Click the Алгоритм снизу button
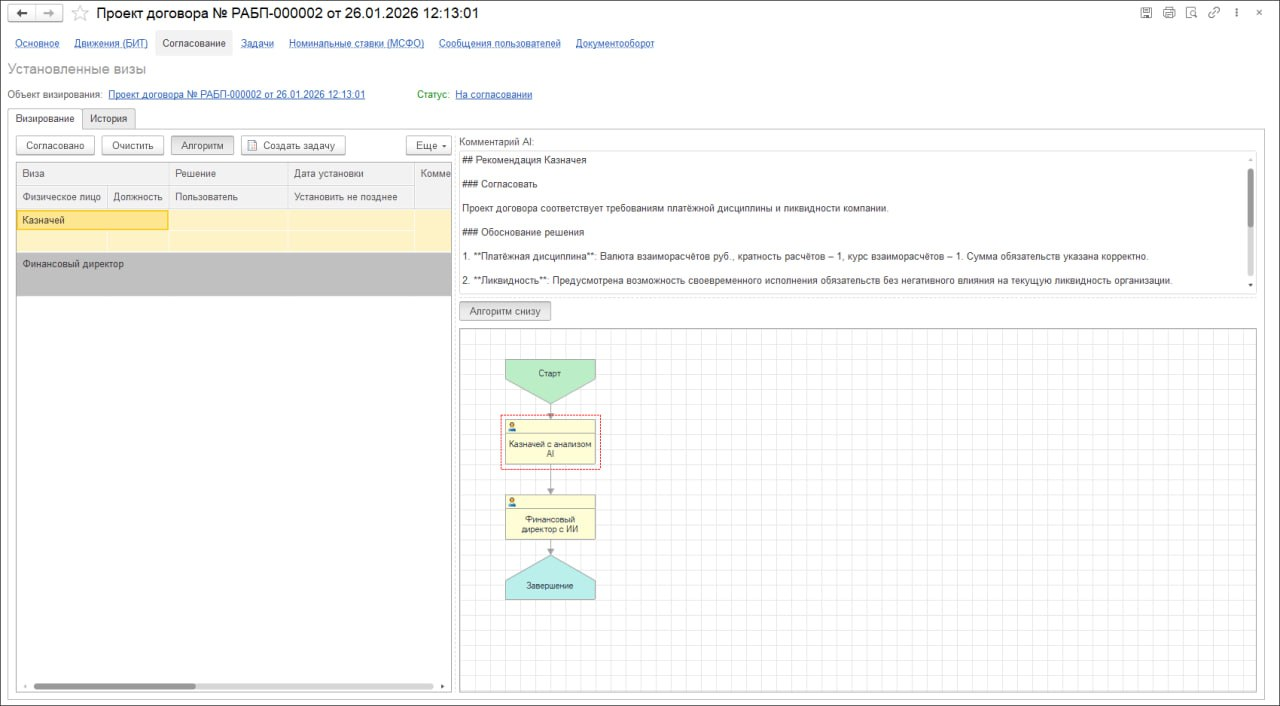The image size is (1280, 706). point(505,311)
